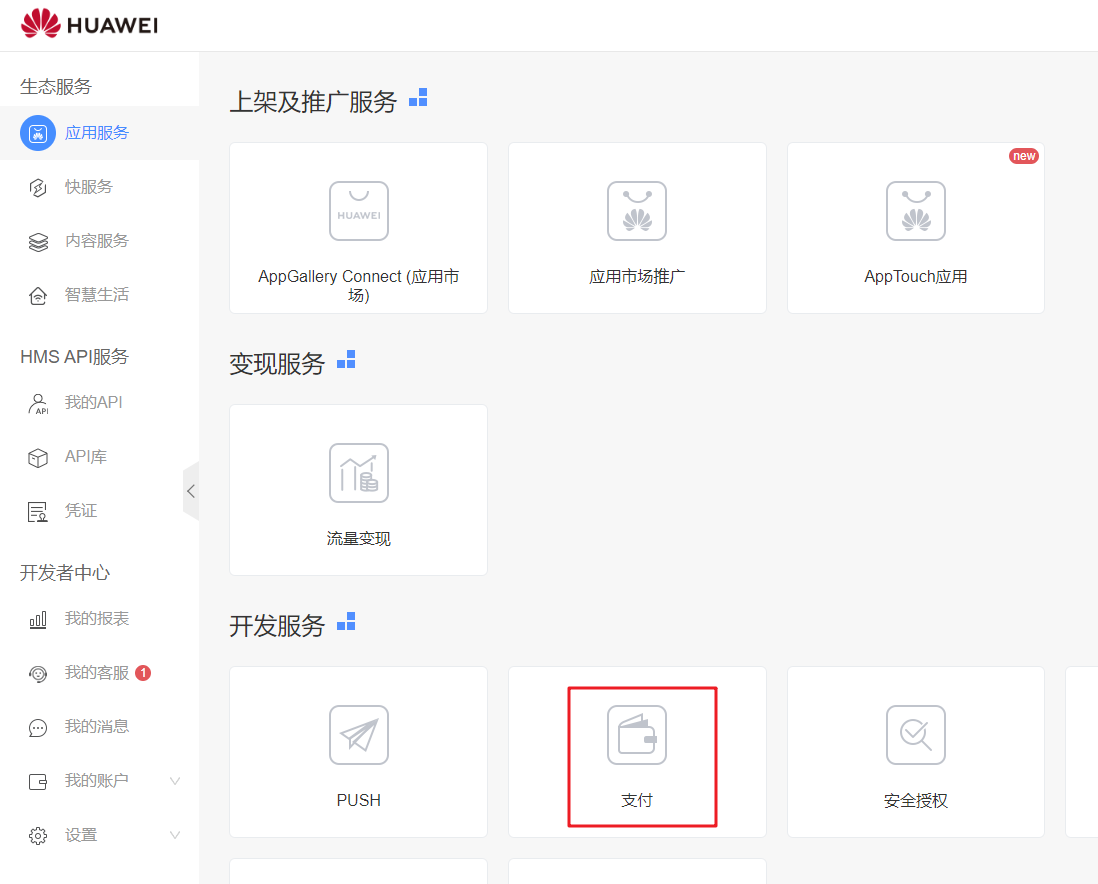Open 我的API menu entry

click(93, 403)
